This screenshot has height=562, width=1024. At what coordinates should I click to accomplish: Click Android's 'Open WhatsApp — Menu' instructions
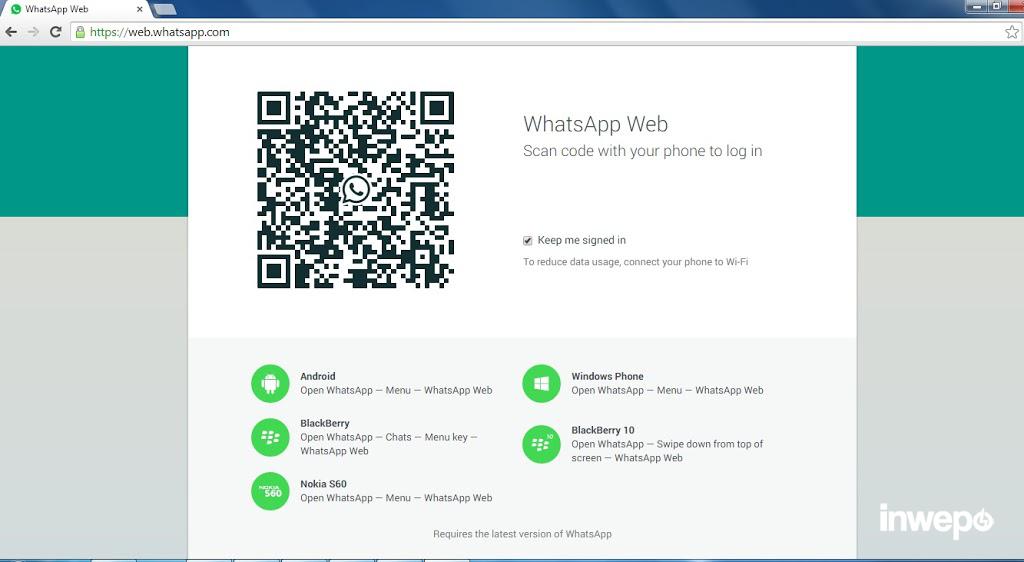[396, 390]
